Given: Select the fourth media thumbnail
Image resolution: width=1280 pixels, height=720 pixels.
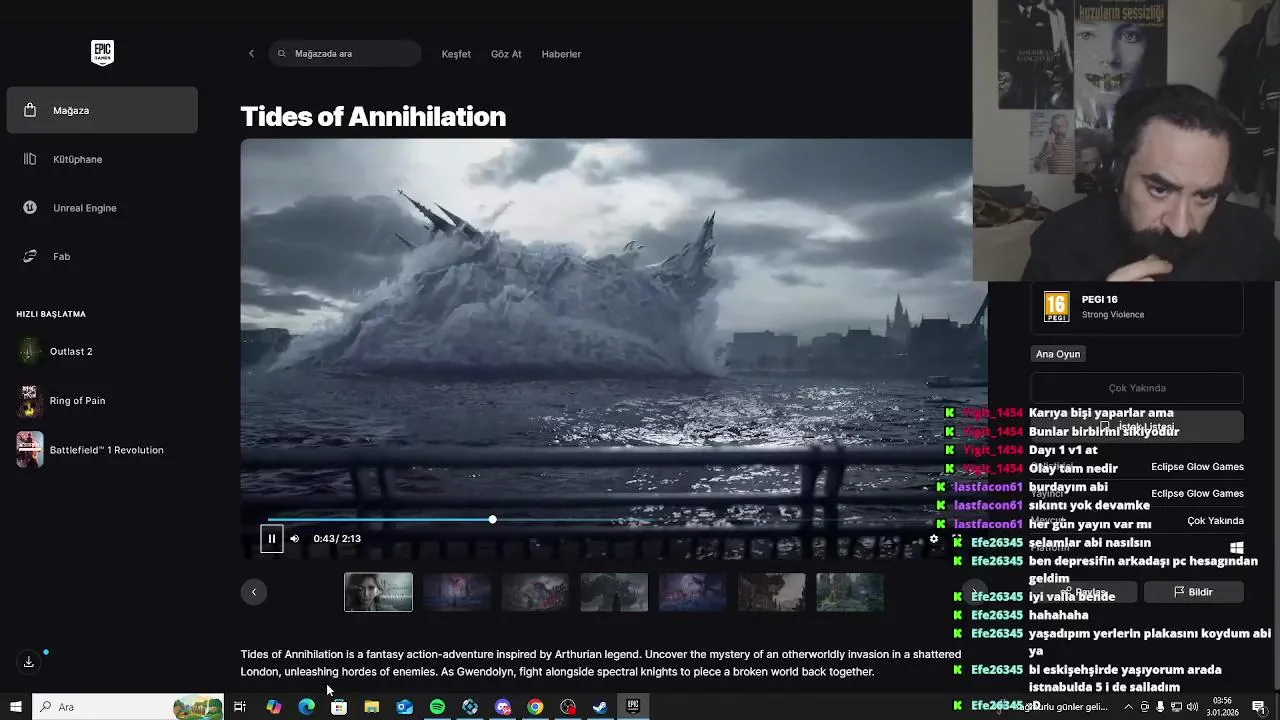Looking at the screenshot, I should pos(614,592).
